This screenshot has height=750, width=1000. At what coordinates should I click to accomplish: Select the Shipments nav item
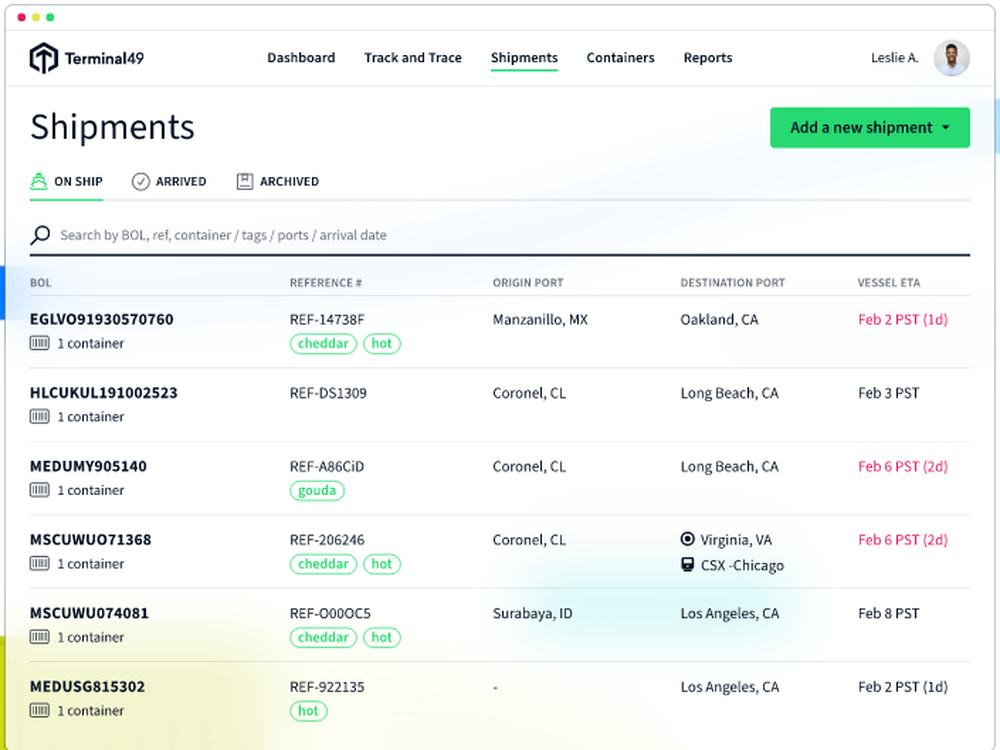tap(524, 58)
